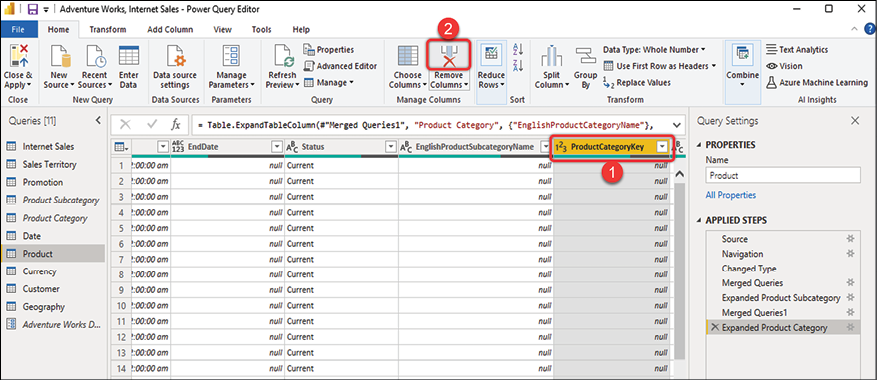Click Manage Parameters icon
The image size is (877, 380).
point(232,56)
